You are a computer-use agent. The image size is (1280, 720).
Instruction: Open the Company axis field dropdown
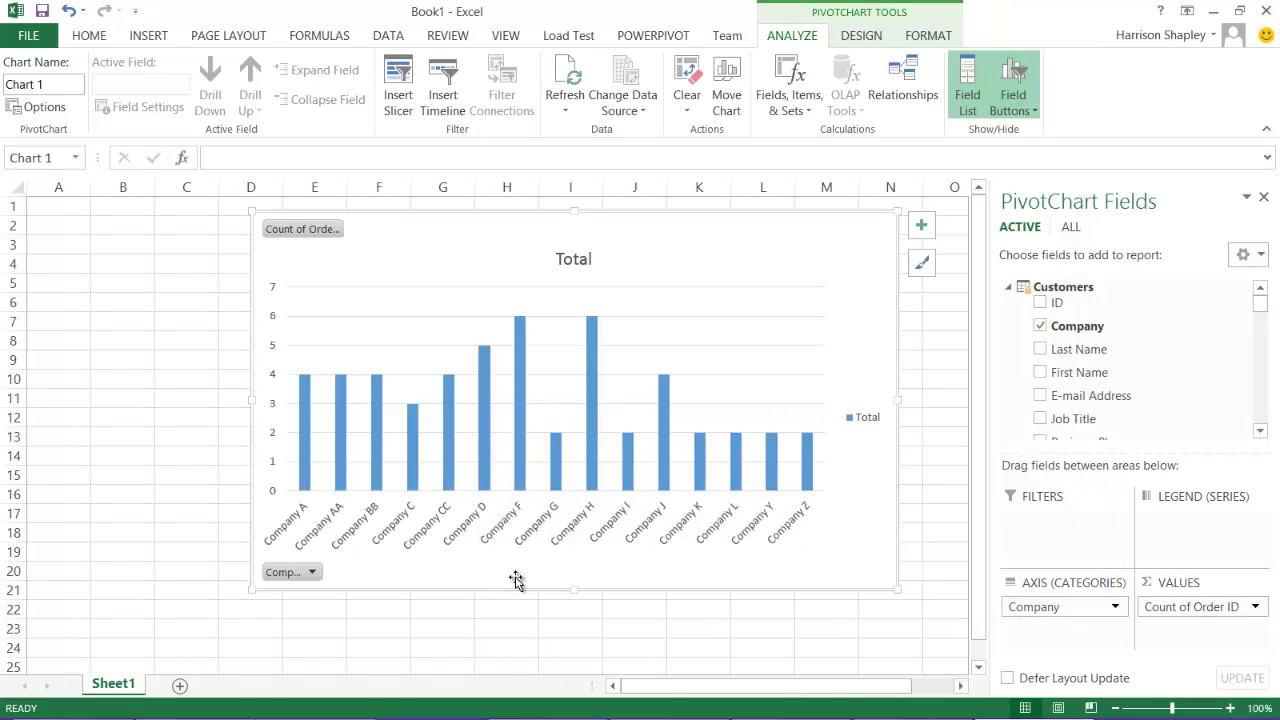tap(1115, 607)
